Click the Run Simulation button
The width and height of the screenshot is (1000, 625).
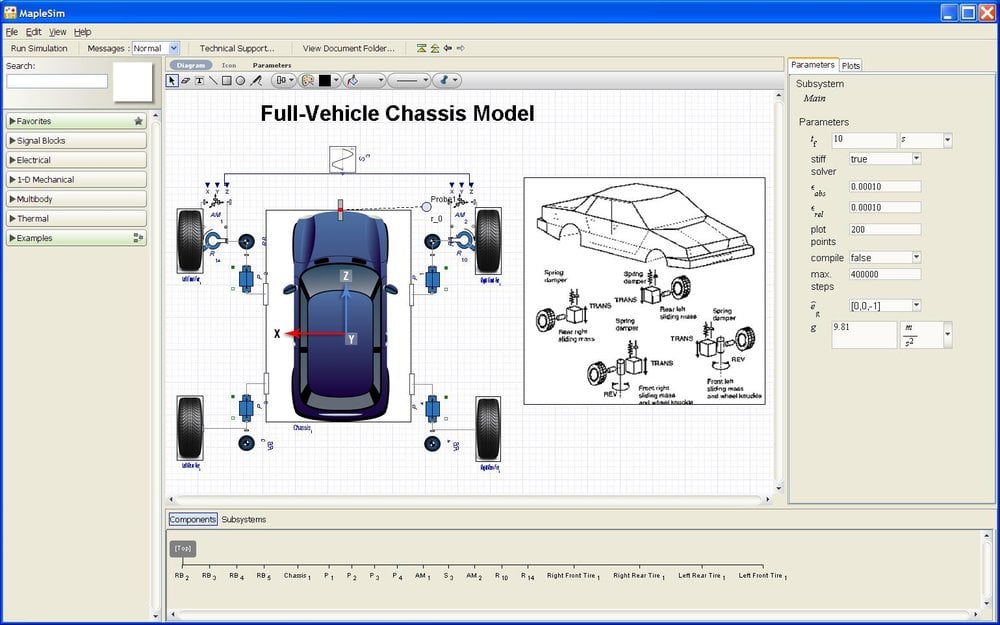tap(39, 48)
